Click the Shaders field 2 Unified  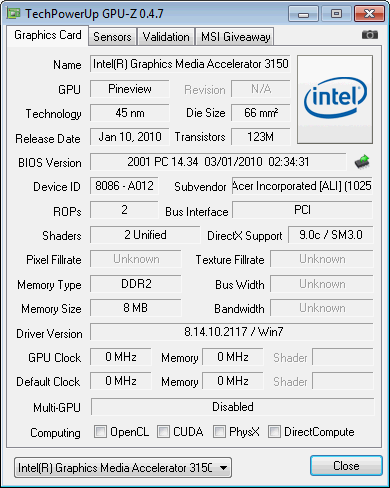pos(145,235)
